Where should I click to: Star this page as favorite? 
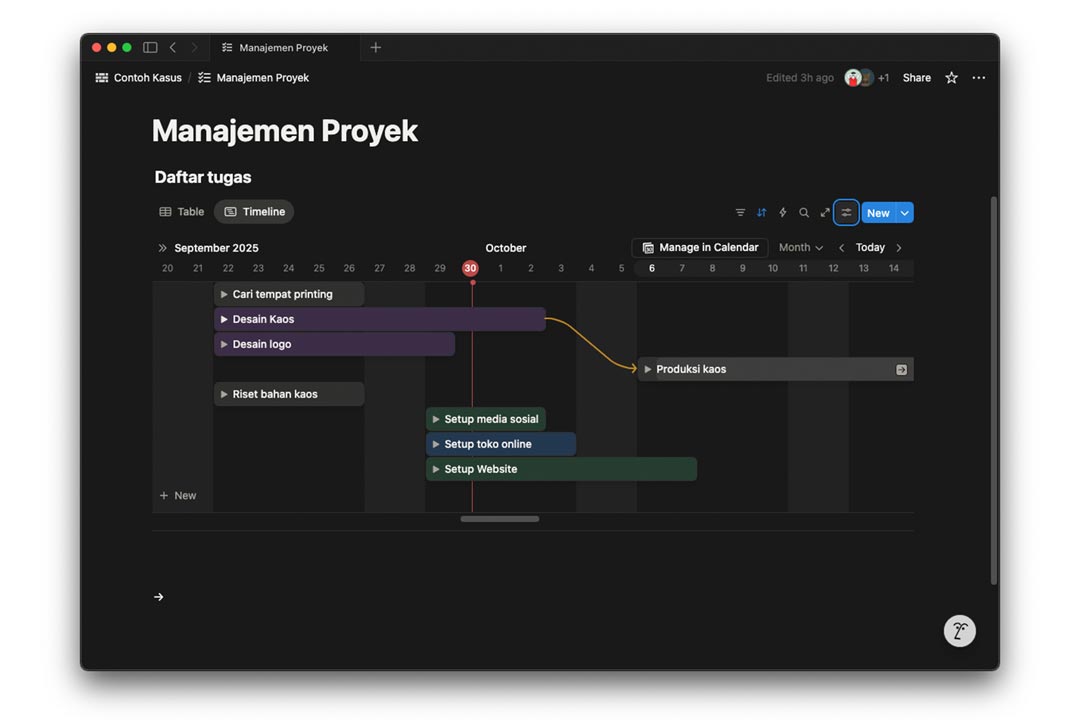coord(951,78)
